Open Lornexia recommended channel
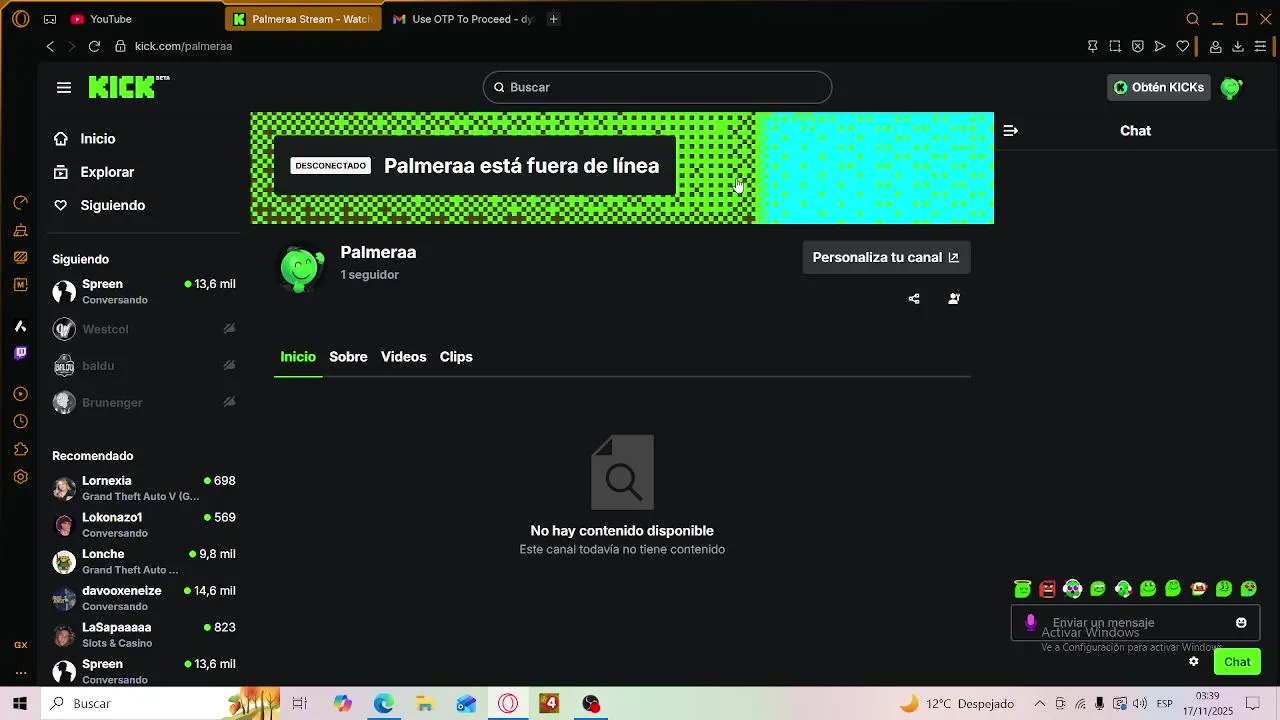 (144, 488)
